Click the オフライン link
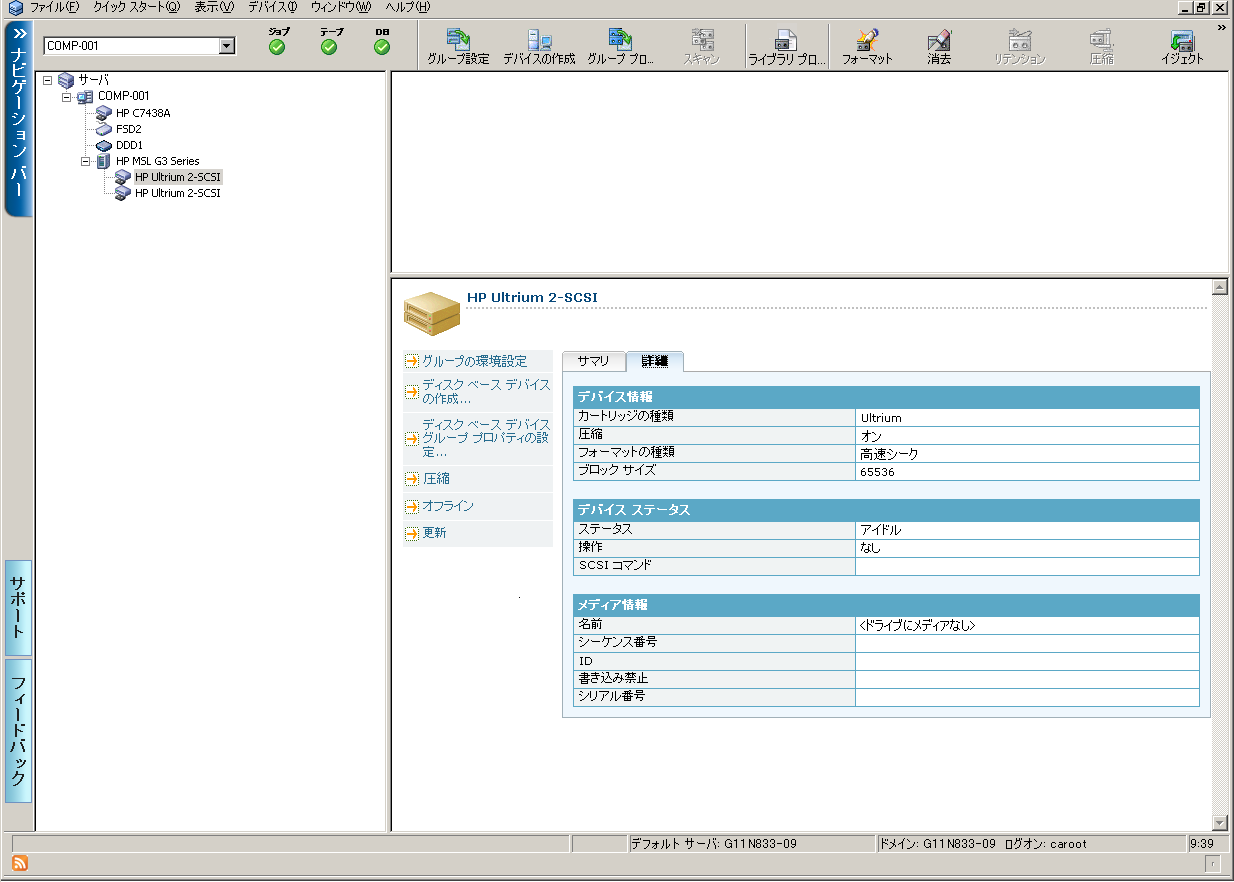The image size is (1234, 882). click(x=448, y=506)
